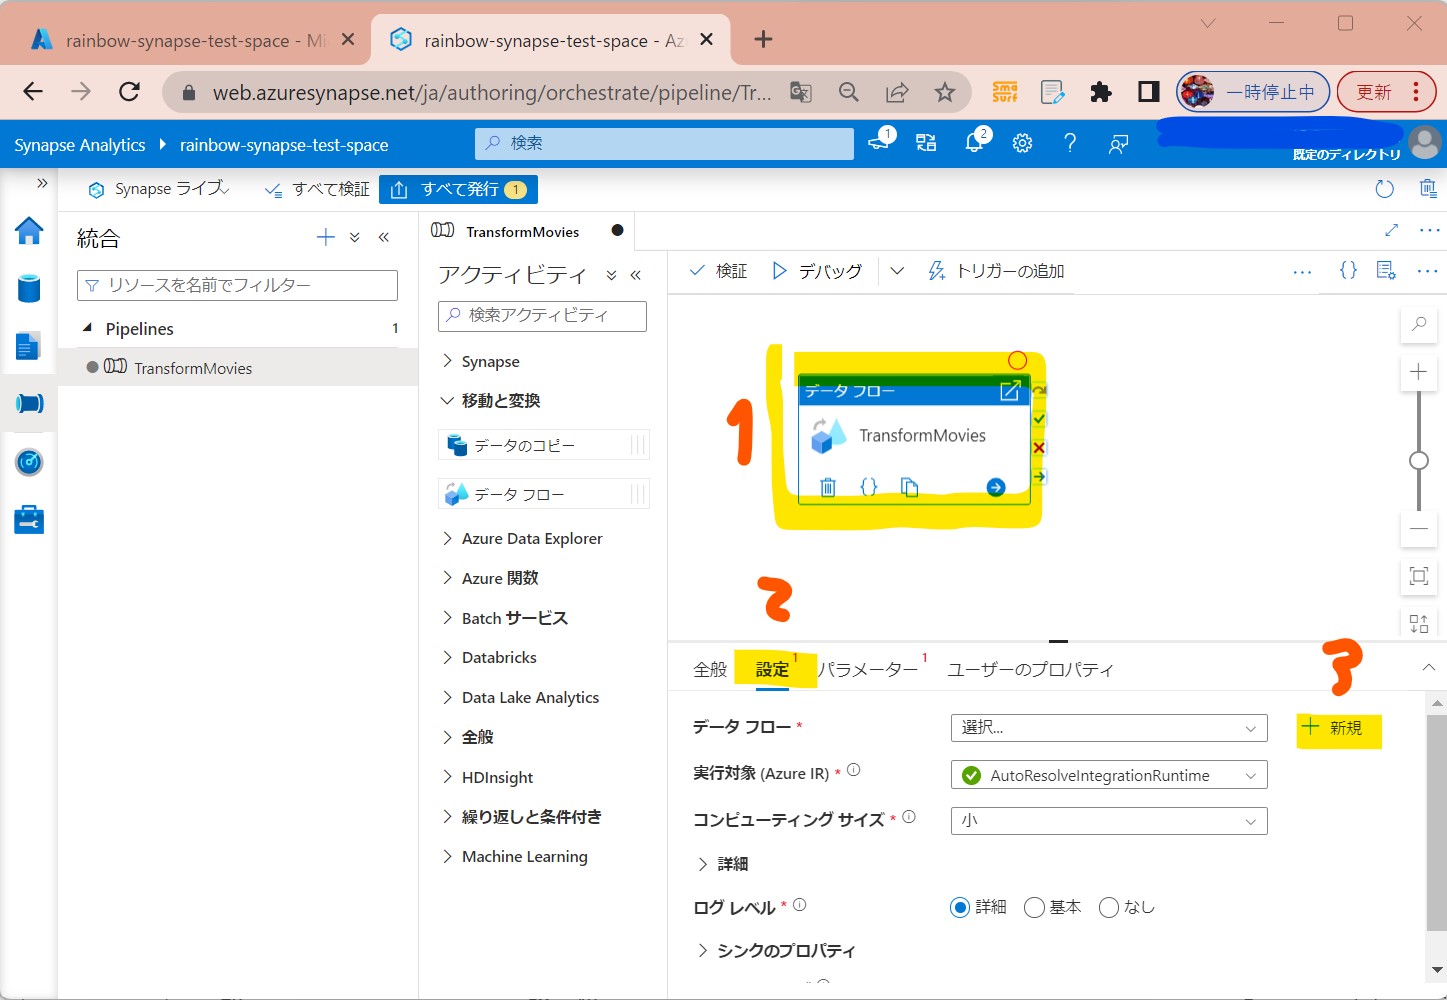Open the Data hub database icon
1447x1000 pixels.
click(29, 289)
